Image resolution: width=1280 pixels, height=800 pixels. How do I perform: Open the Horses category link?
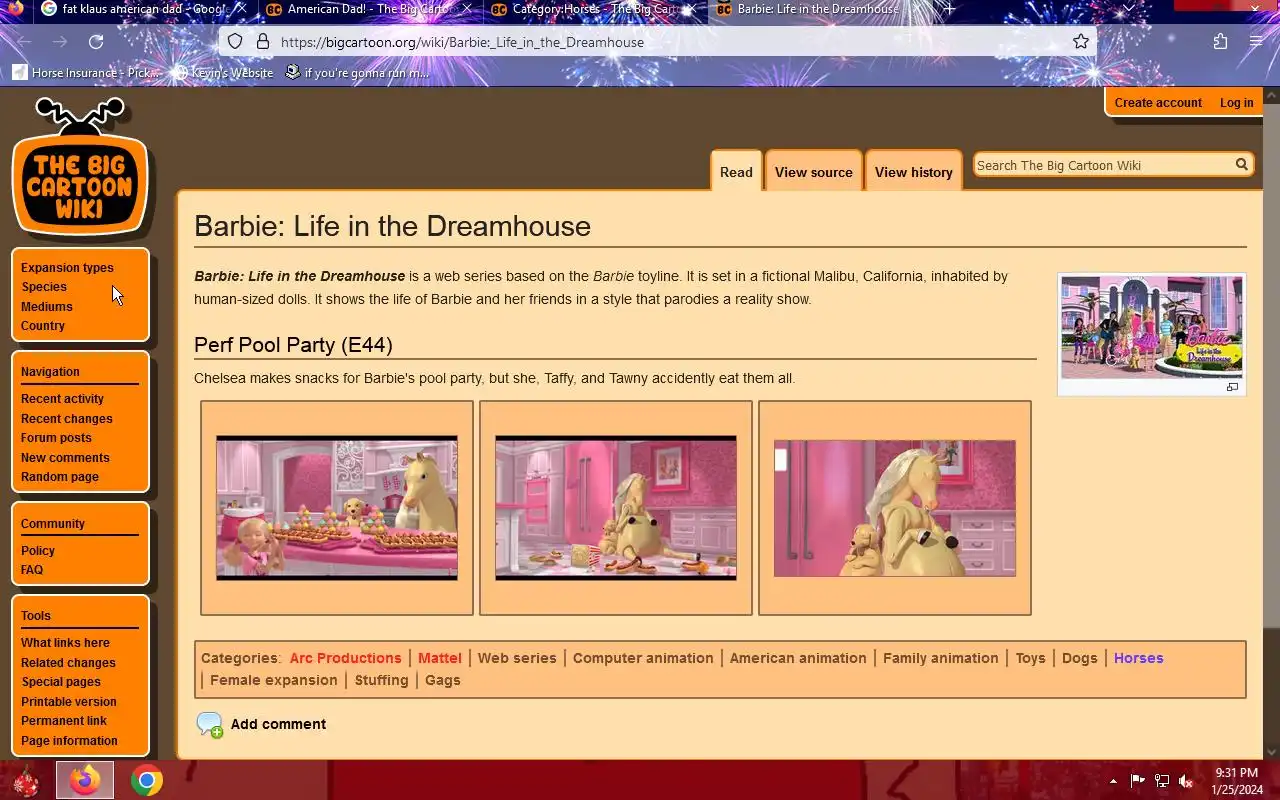[1139, 658]
